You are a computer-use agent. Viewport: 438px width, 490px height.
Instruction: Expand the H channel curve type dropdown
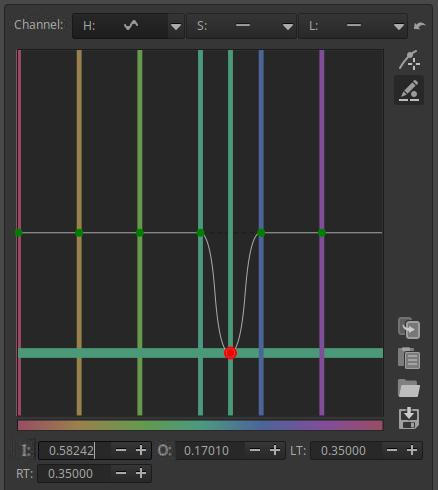pyautogui.click(x=176, y=26)
